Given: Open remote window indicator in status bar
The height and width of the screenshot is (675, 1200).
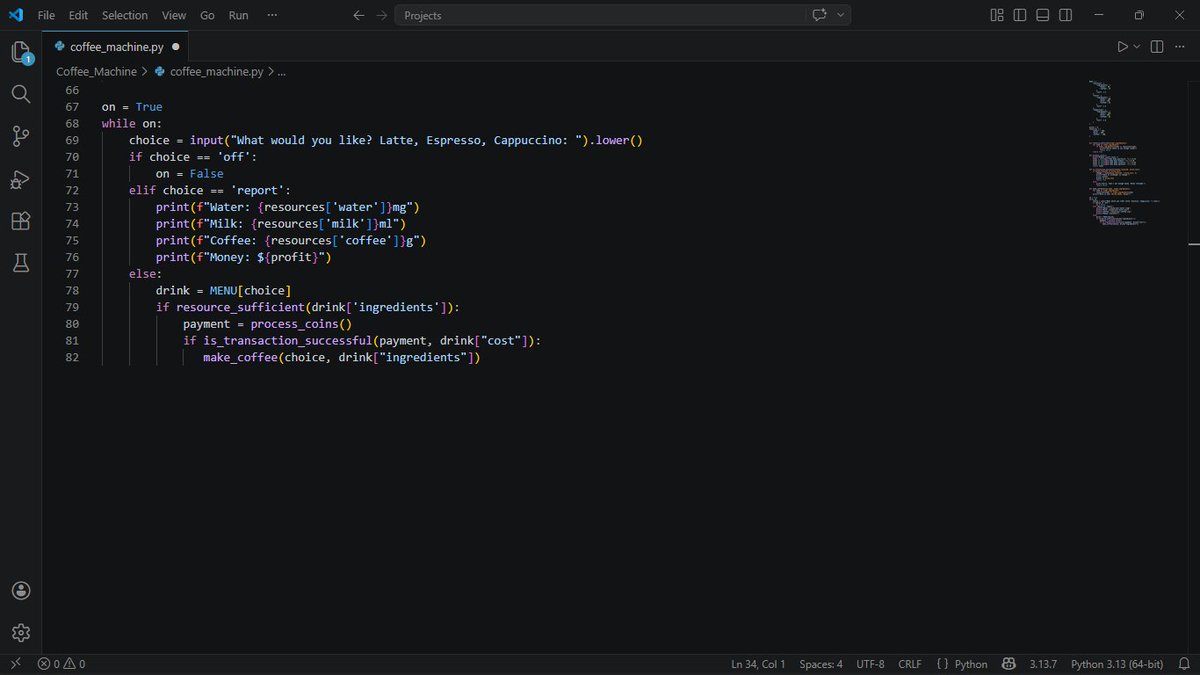Looking at the screenshot, I should coord(15,664).
